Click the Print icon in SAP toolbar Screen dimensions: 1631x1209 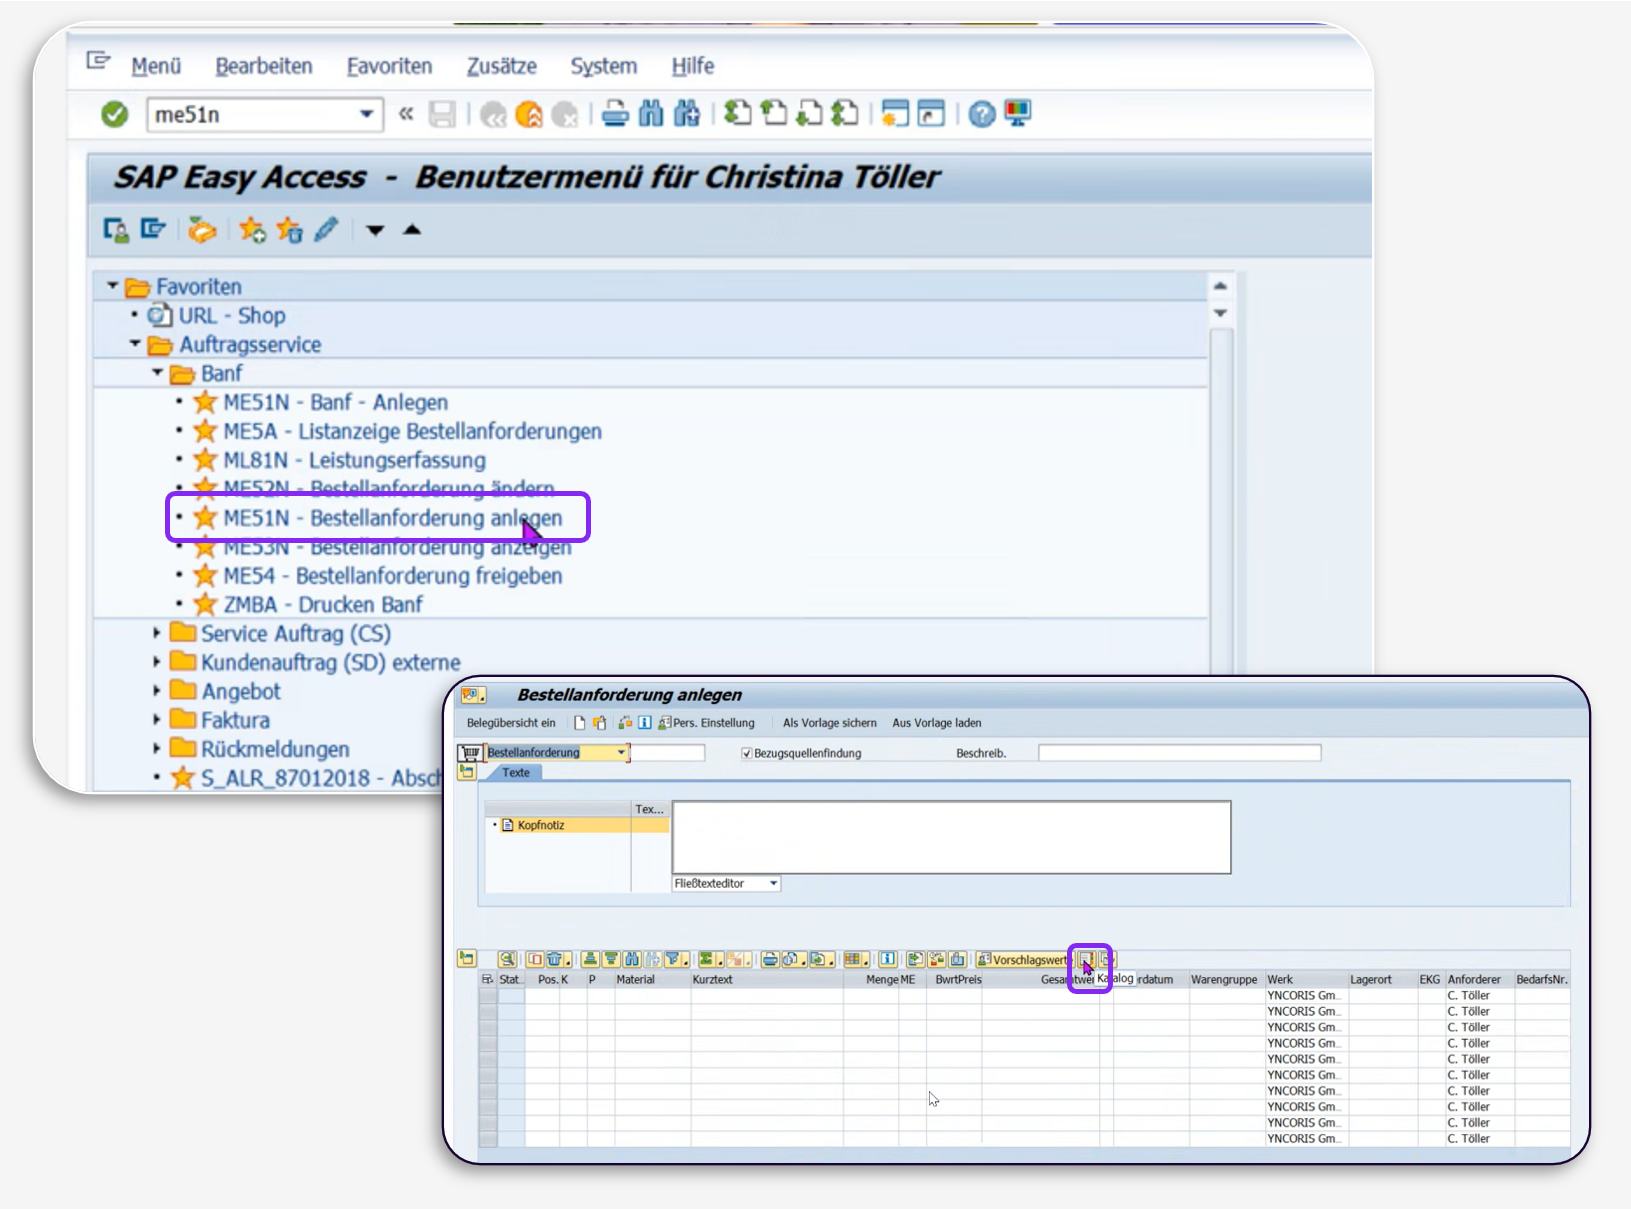615,114
